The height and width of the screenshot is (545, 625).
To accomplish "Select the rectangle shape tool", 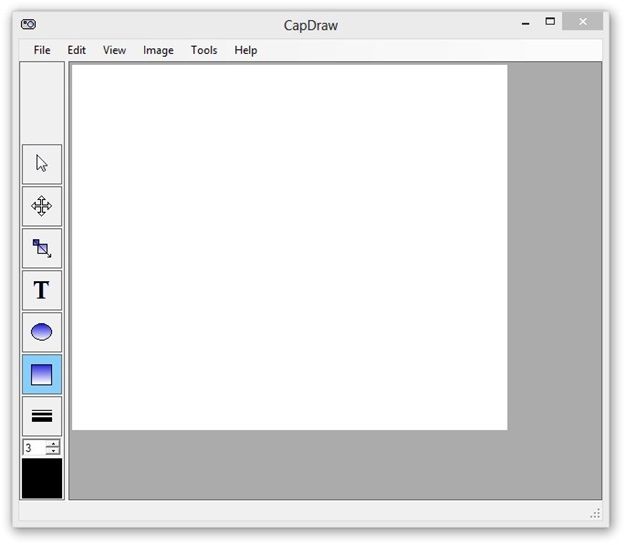I will (x=42, y=374).
